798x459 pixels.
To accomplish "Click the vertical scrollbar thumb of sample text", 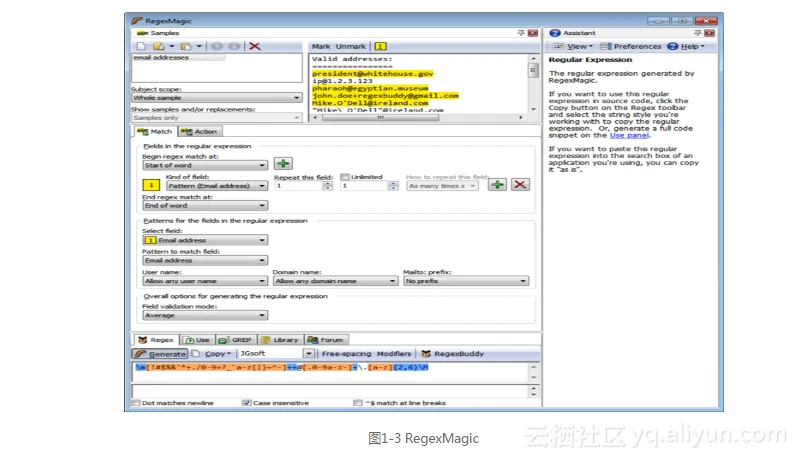I will click(533, 70).
